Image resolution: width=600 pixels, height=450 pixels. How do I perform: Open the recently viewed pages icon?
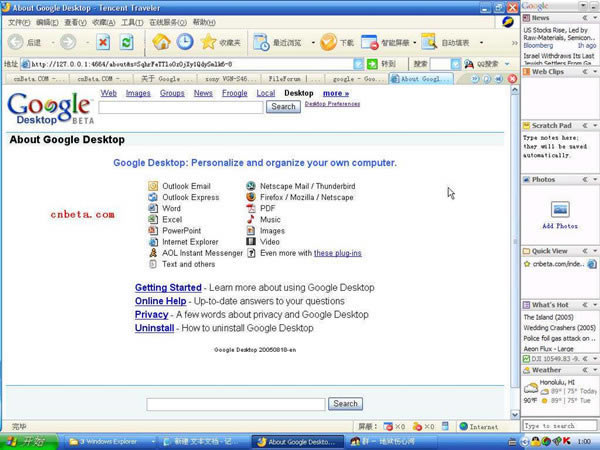pos(261,42)
